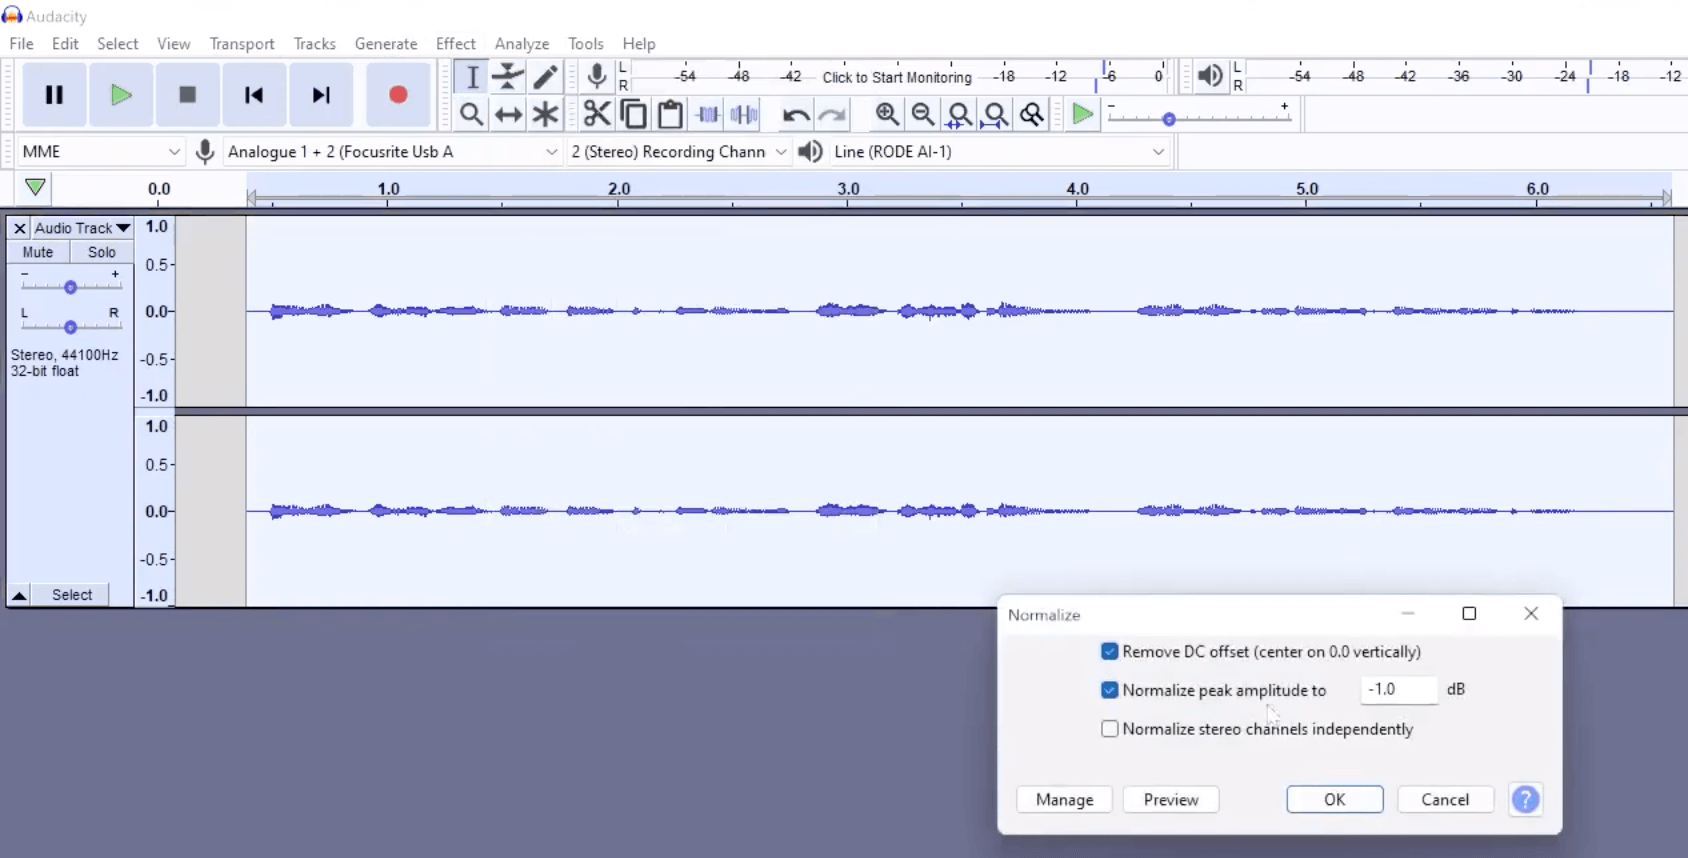Image resolution: width=1688 pixels, height=858 pixels.
Task: Open the Select menu
Action: (x=117, y=44)
